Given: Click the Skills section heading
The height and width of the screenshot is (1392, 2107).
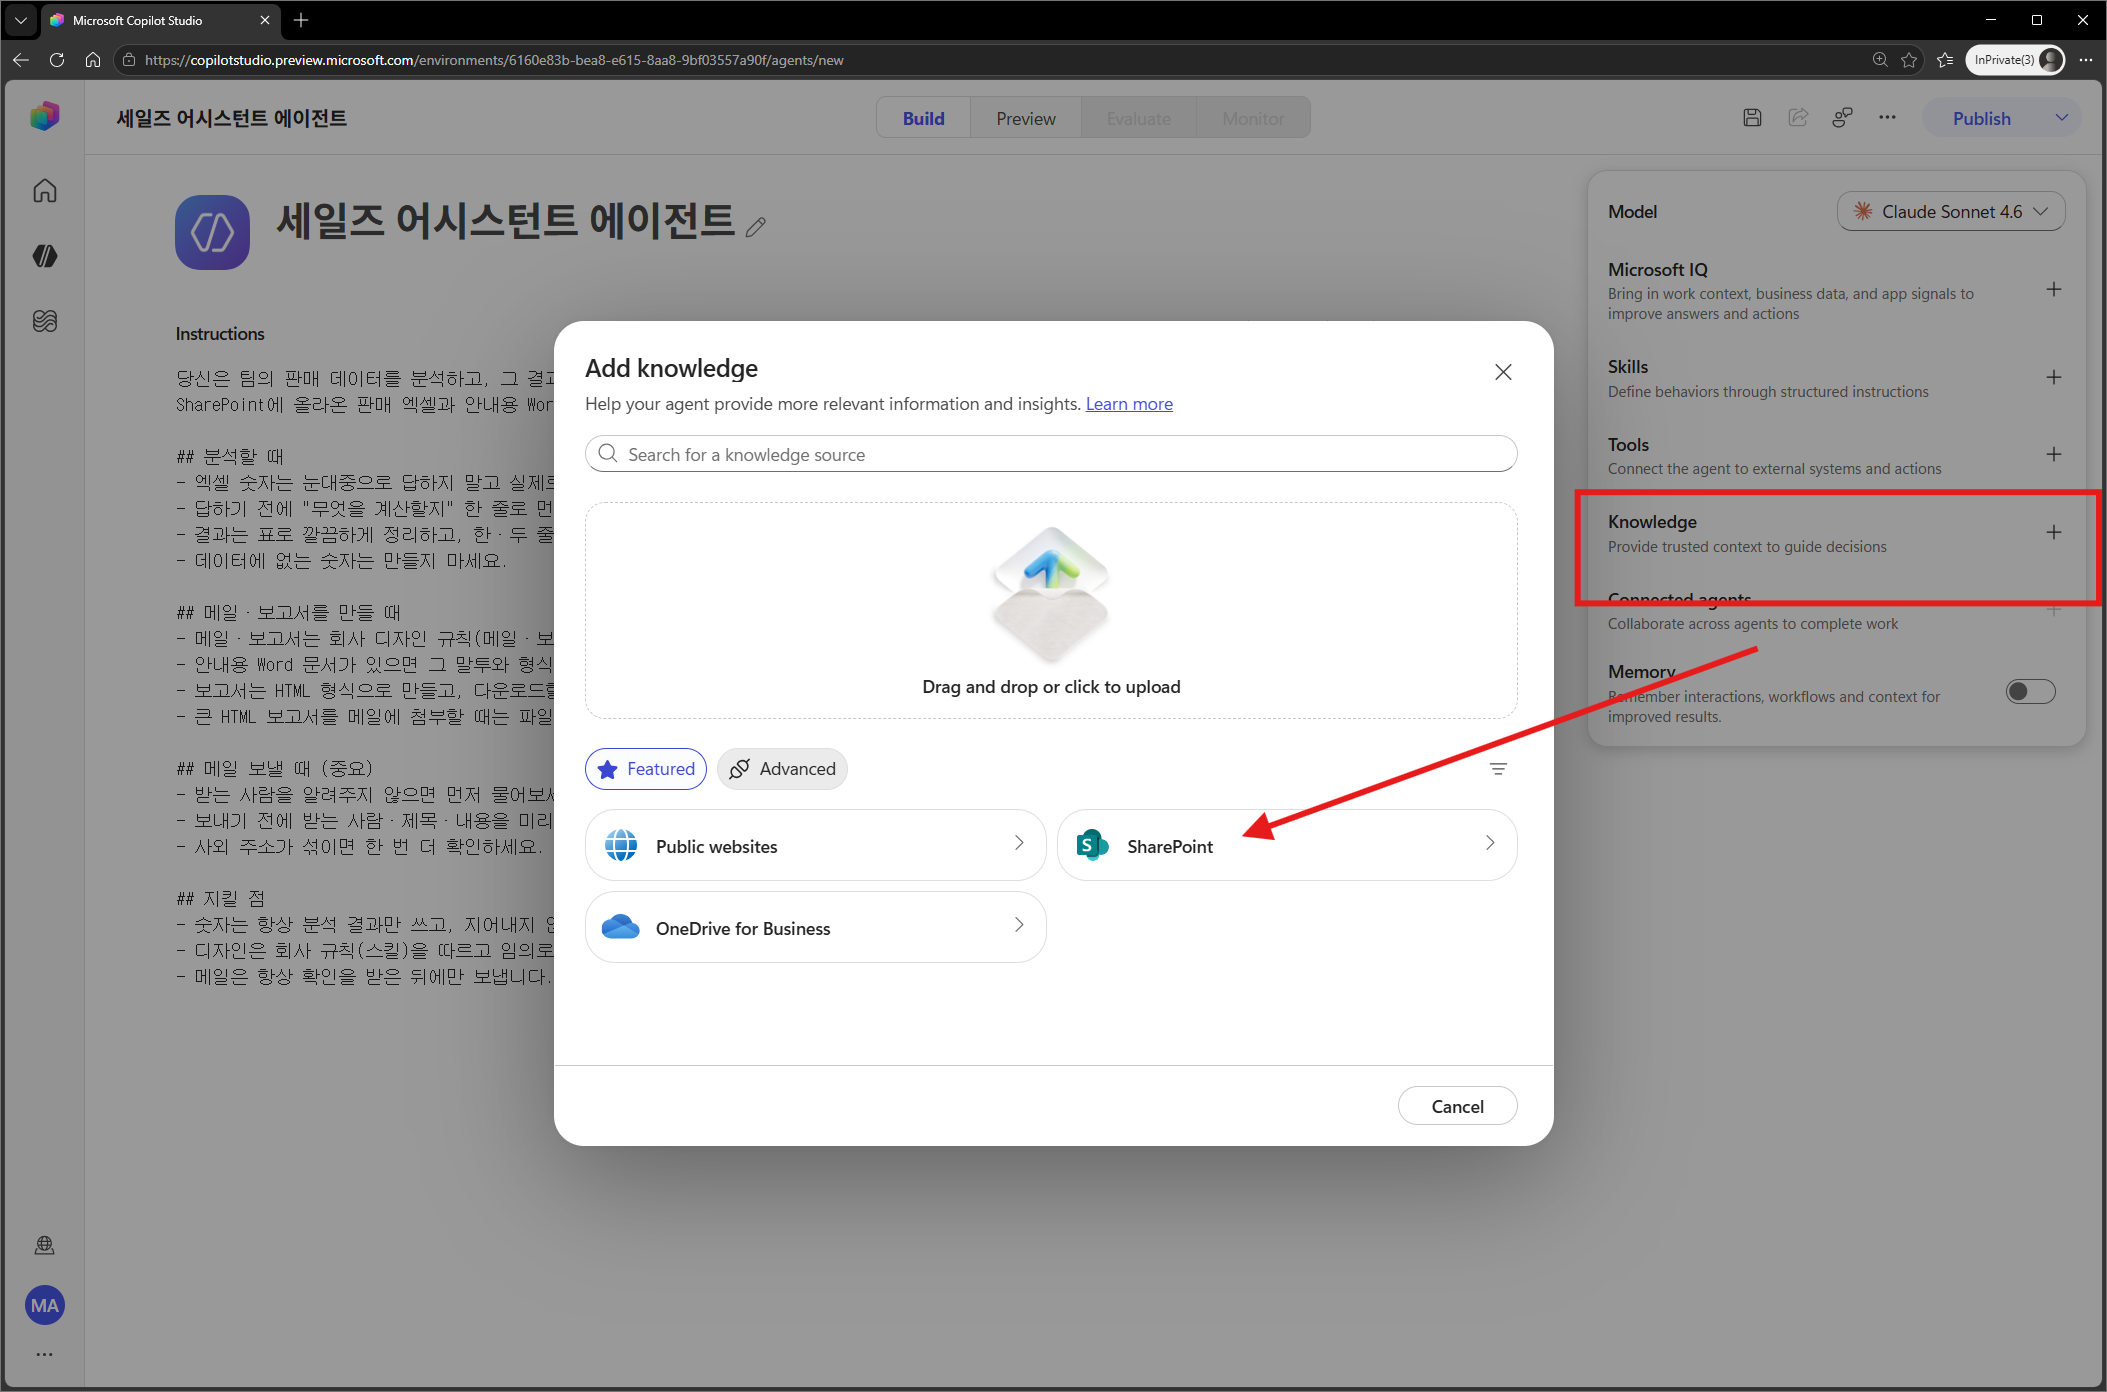Looking at the screenshot, I should point(1628,366).
